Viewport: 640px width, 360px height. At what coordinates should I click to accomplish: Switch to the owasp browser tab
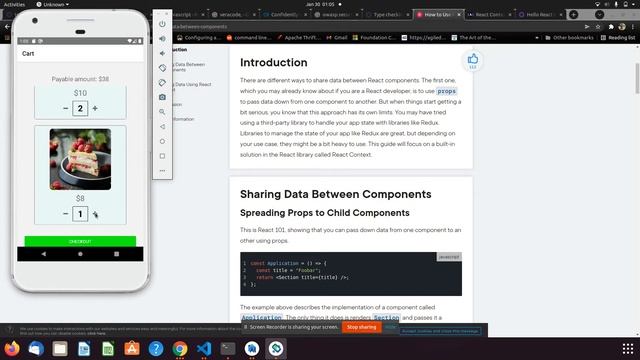[336, 14]
